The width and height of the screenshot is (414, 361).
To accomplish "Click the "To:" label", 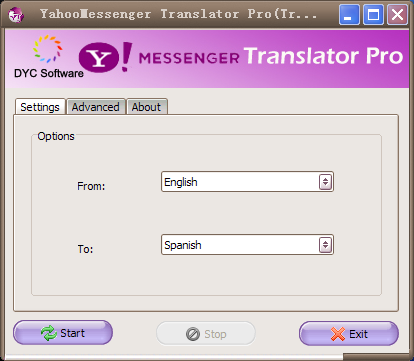I will coord(85,249).
